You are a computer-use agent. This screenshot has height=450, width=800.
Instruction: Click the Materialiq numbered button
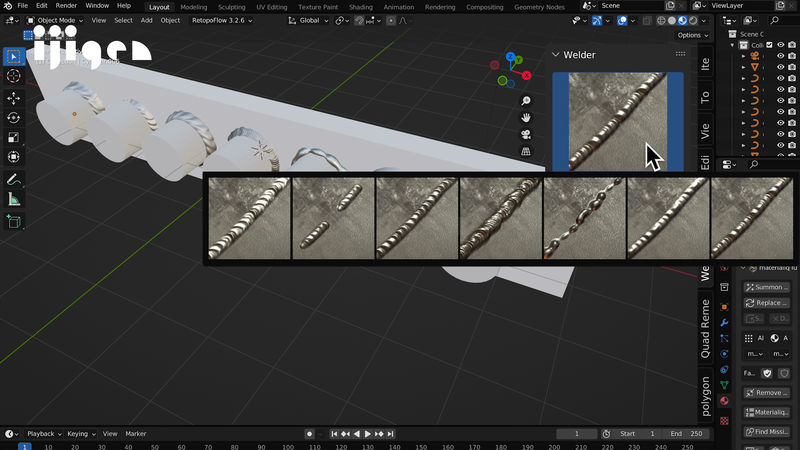(x=766, y=412)
